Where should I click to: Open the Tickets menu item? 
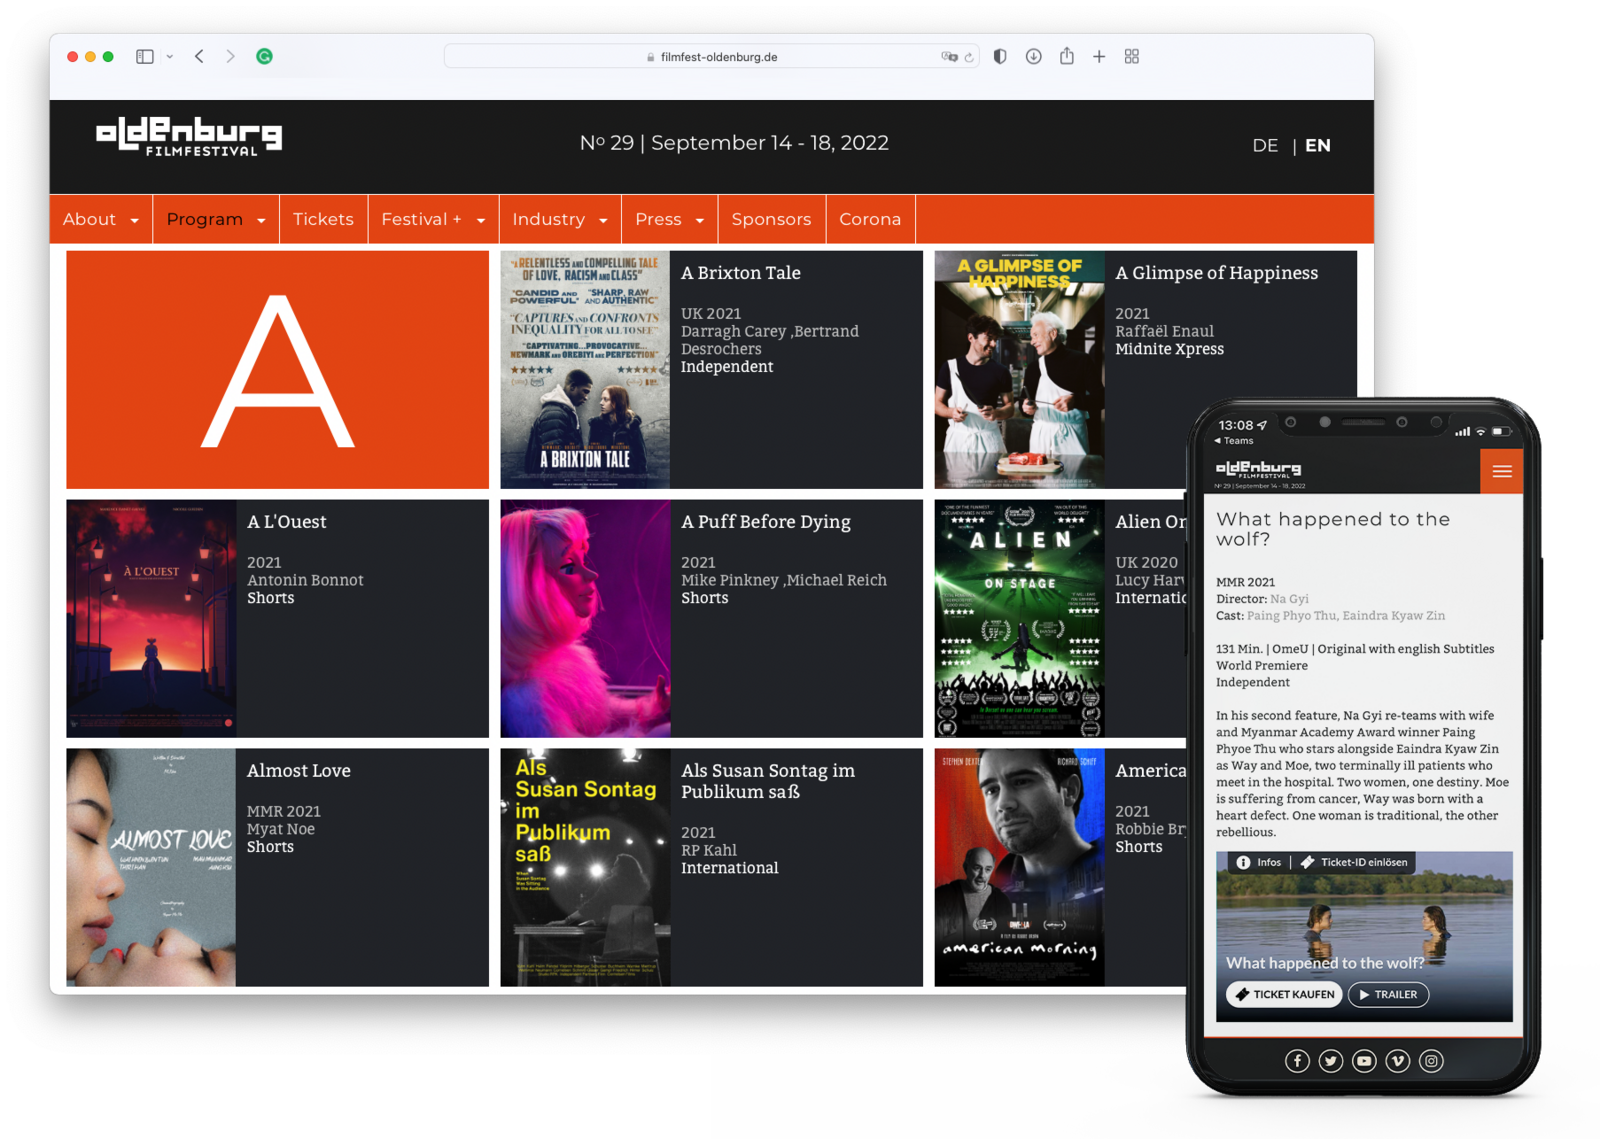(x=323, y=220)
